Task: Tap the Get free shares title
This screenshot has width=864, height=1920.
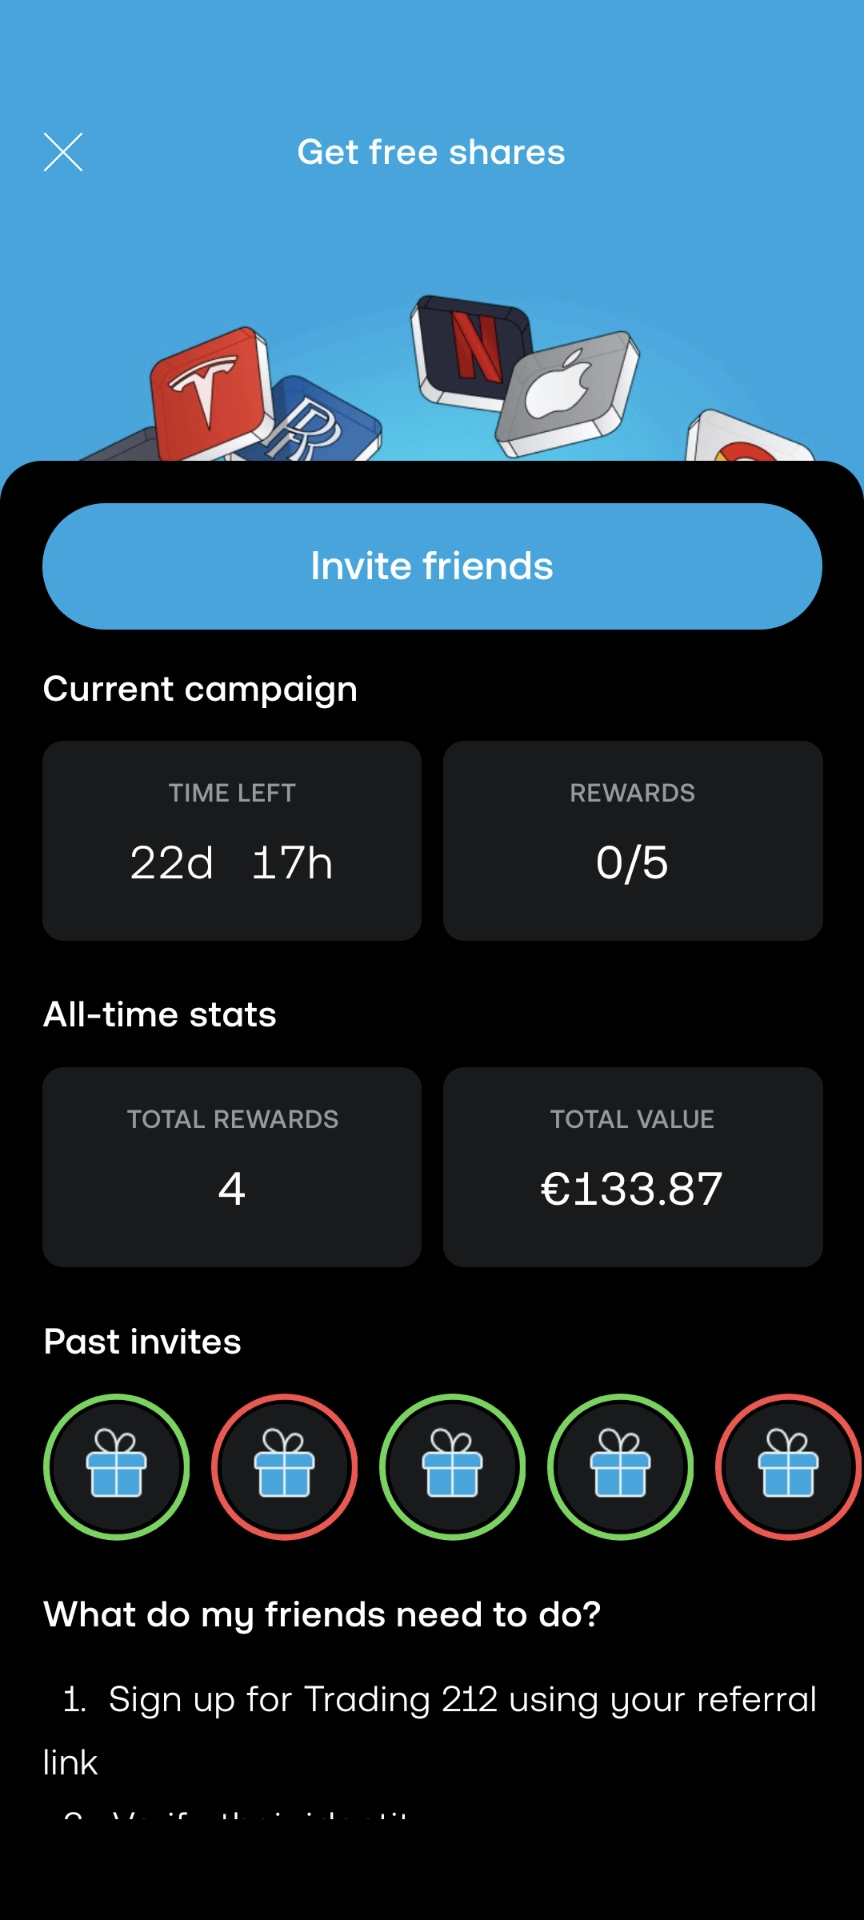Action: click(x=431, y=152)
